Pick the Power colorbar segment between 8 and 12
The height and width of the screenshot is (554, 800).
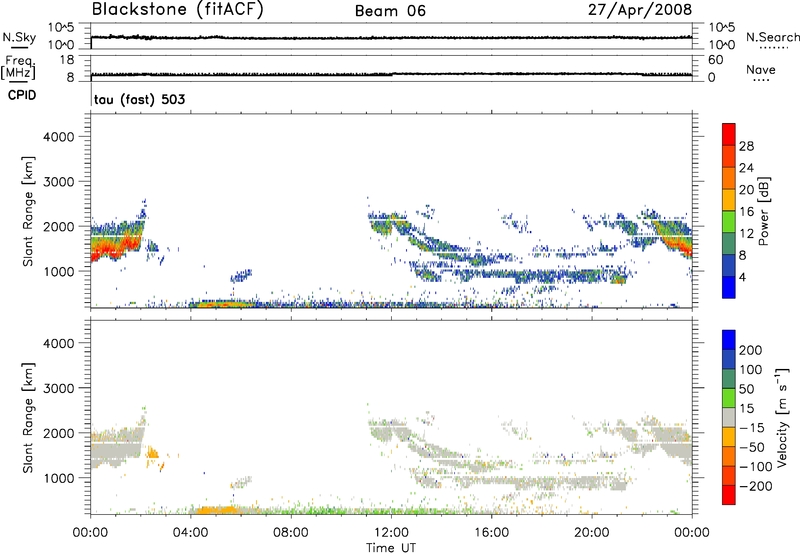(729, 243)
